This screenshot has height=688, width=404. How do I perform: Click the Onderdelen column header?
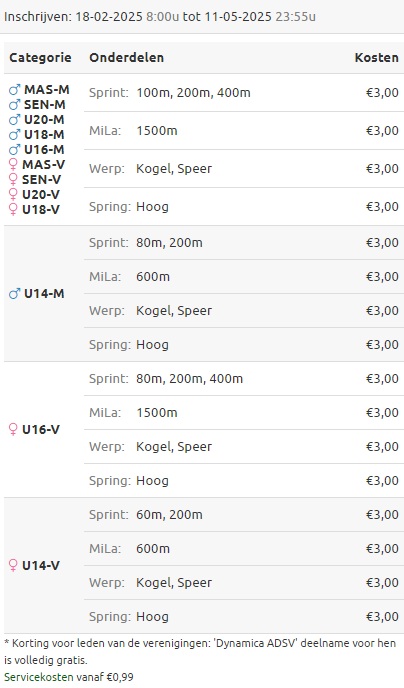coord(126,57)
